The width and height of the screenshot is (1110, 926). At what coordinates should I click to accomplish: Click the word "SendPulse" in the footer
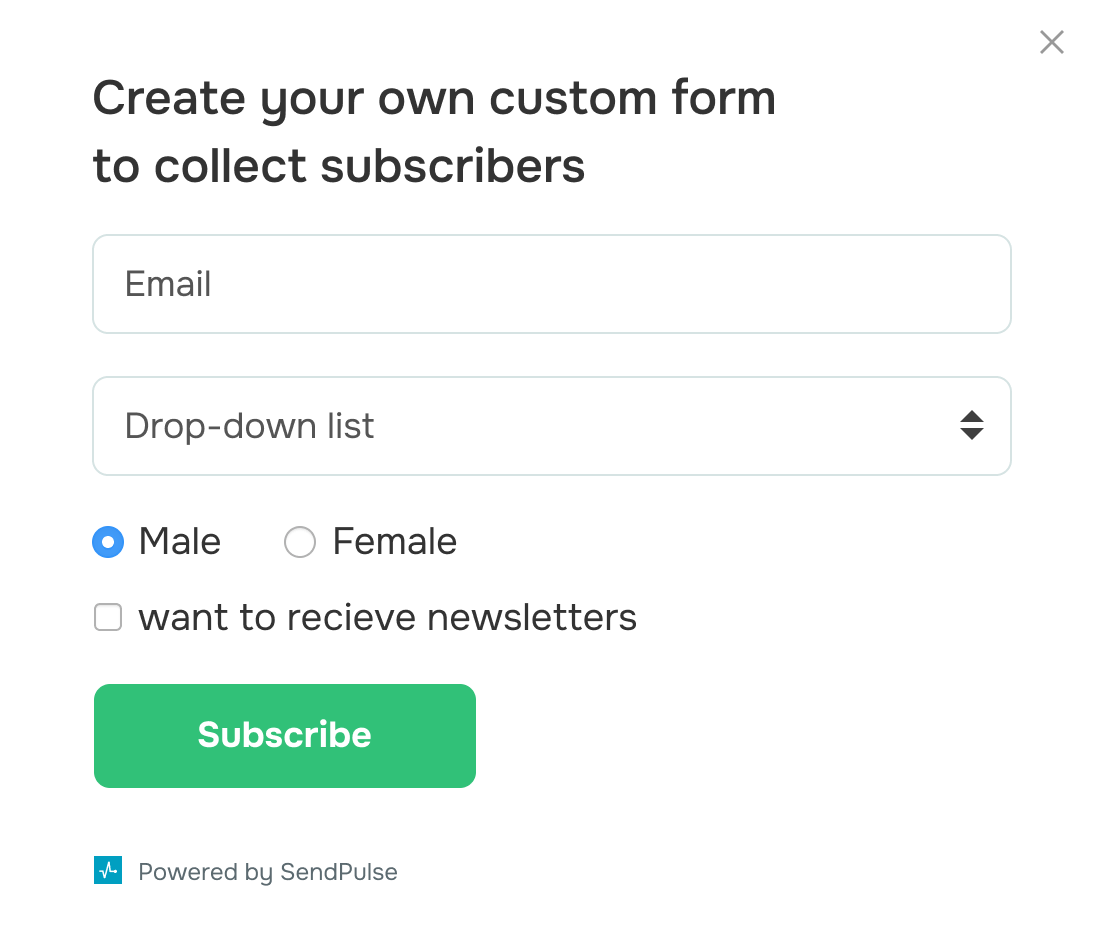point(338,872)
